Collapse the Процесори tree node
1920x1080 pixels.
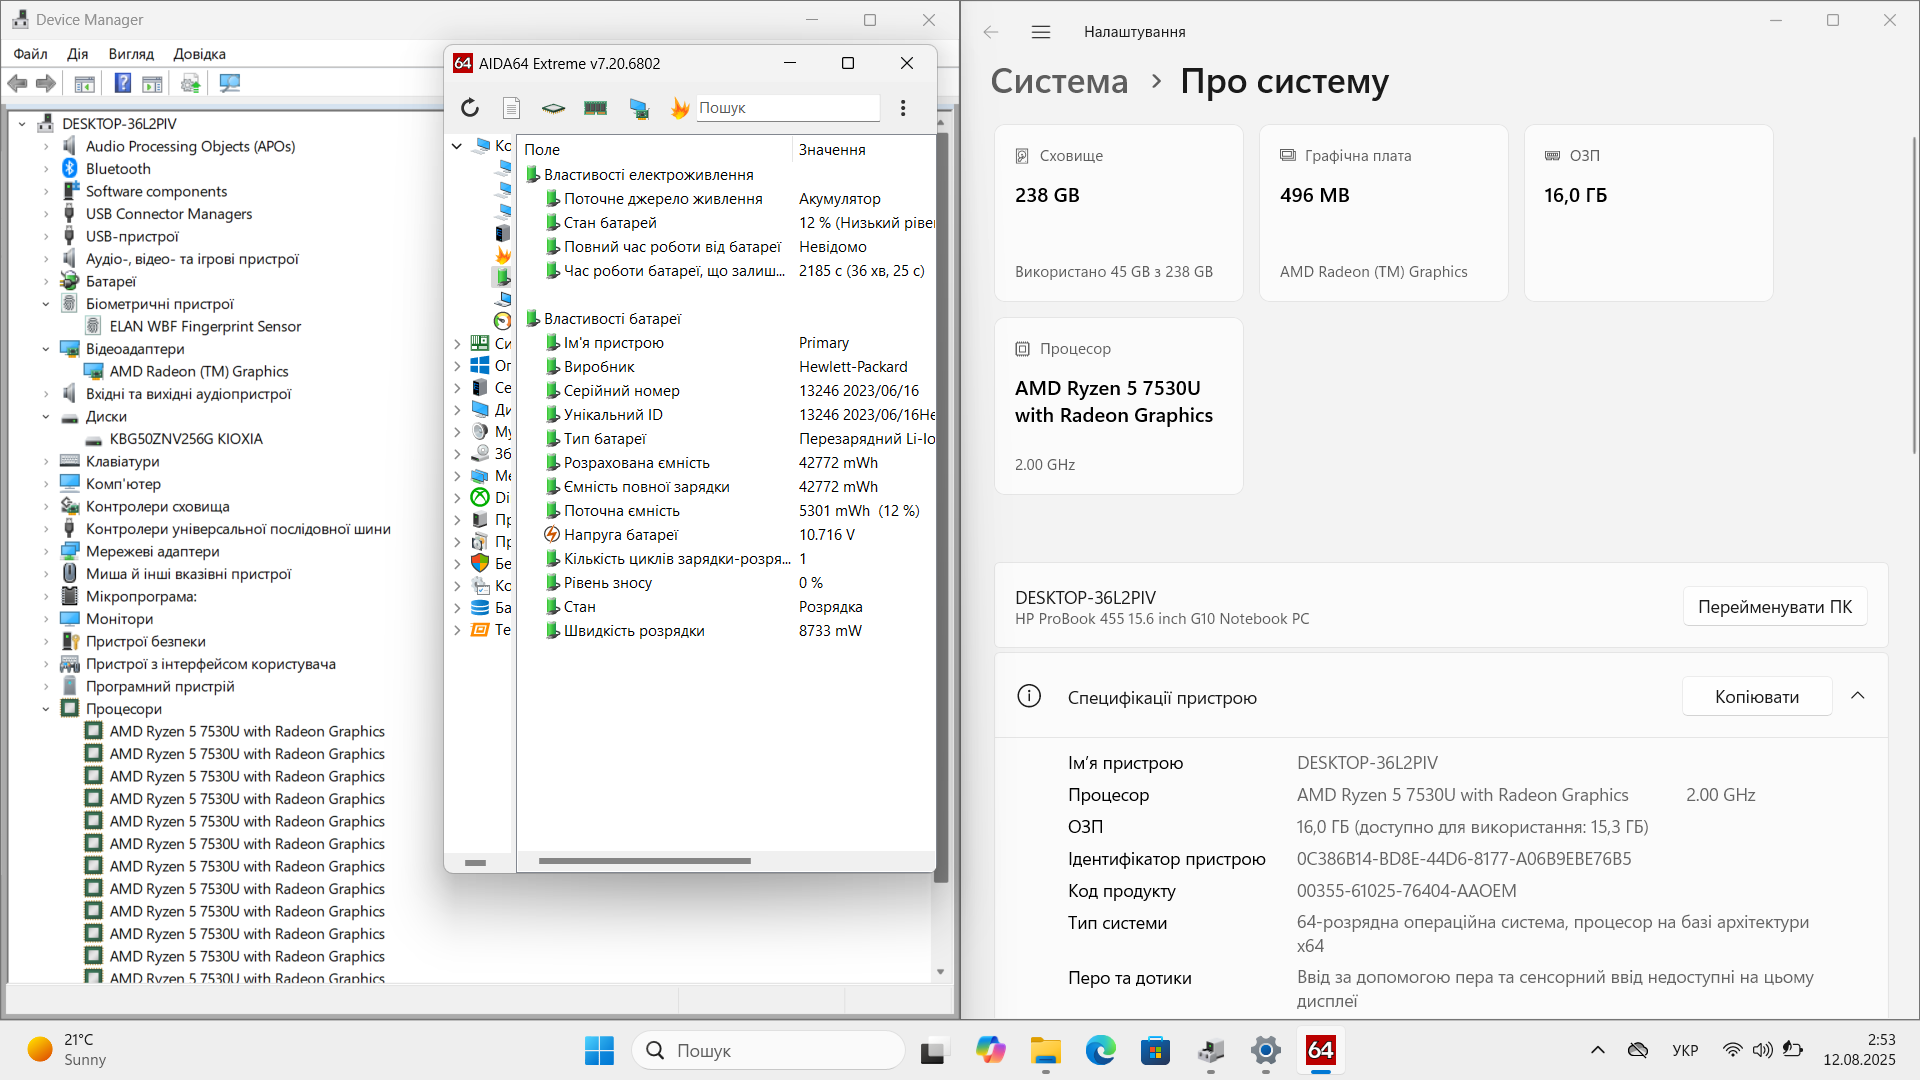tap(46, 709)
